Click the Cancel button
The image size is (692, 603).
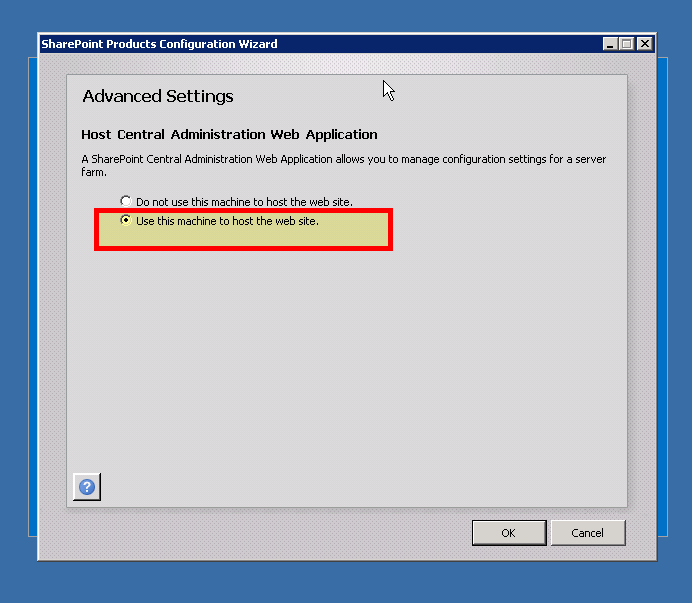(588, 533)
